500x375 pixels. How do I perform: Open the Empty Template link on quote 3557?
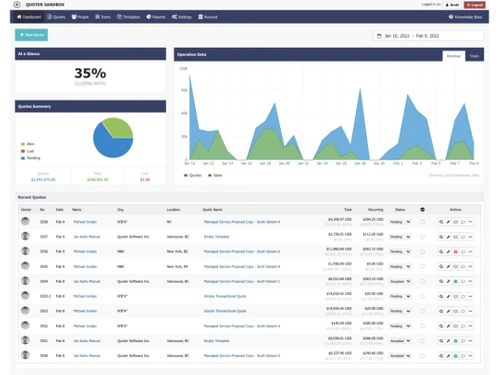[216, 237]
